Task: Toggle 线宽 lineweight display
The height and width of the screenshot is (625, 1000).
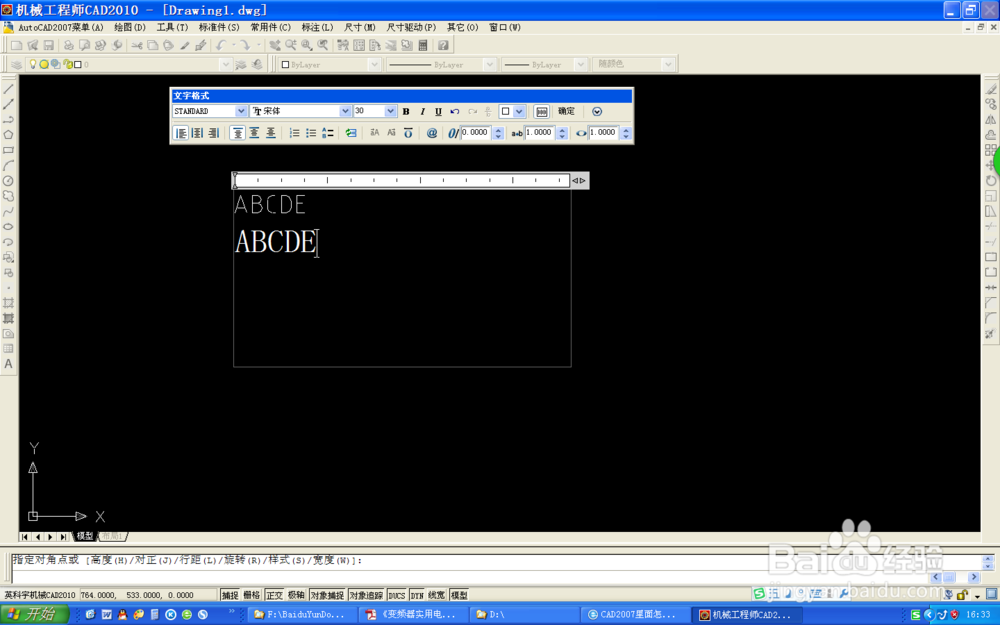Action: (436, 595)
